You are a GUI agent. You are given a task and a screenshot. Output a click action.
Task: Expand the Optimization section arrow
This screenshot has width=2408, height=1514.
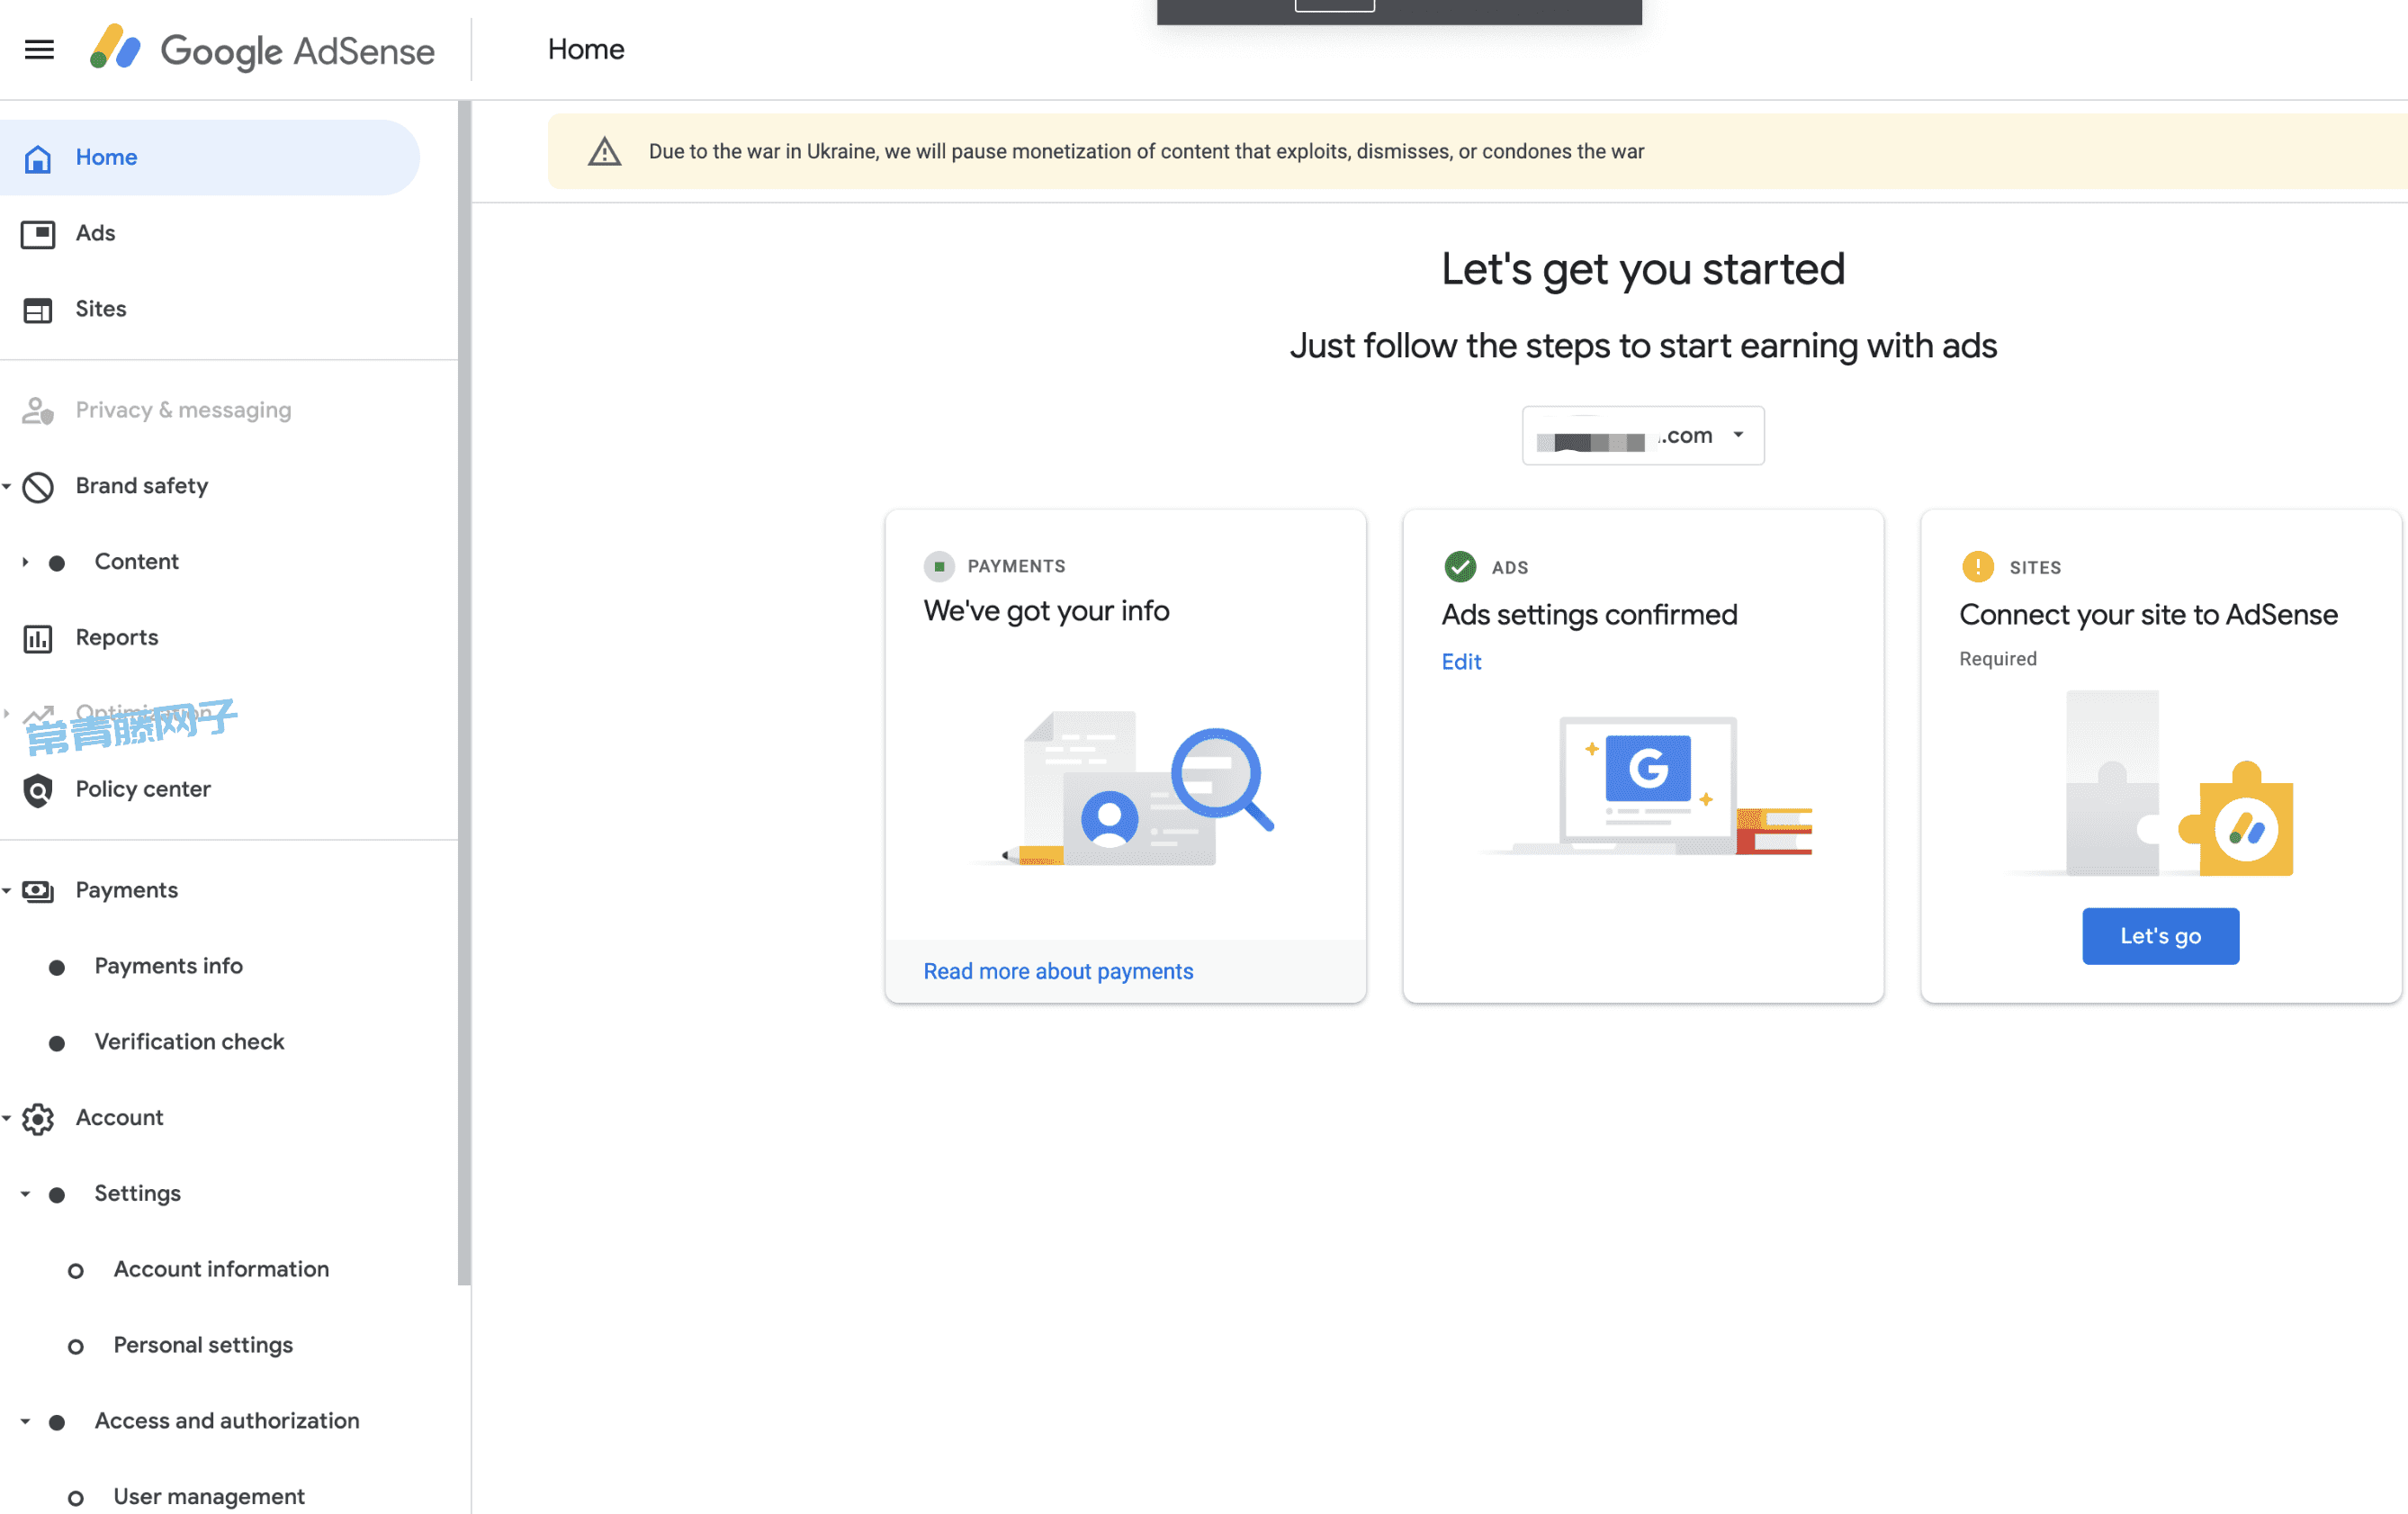coord(7,714)
